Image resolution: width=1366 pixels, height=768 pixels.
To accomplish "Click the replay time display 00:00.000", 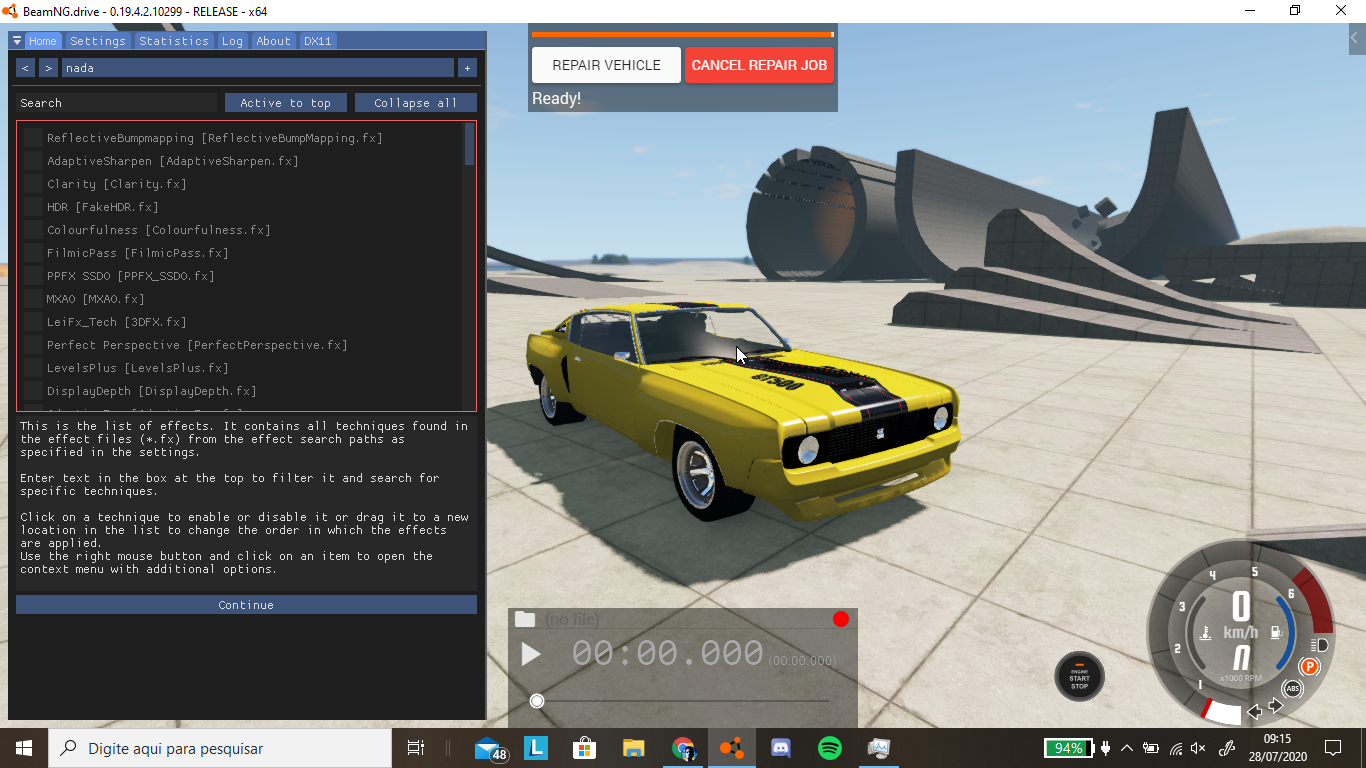I will (667, 654).
